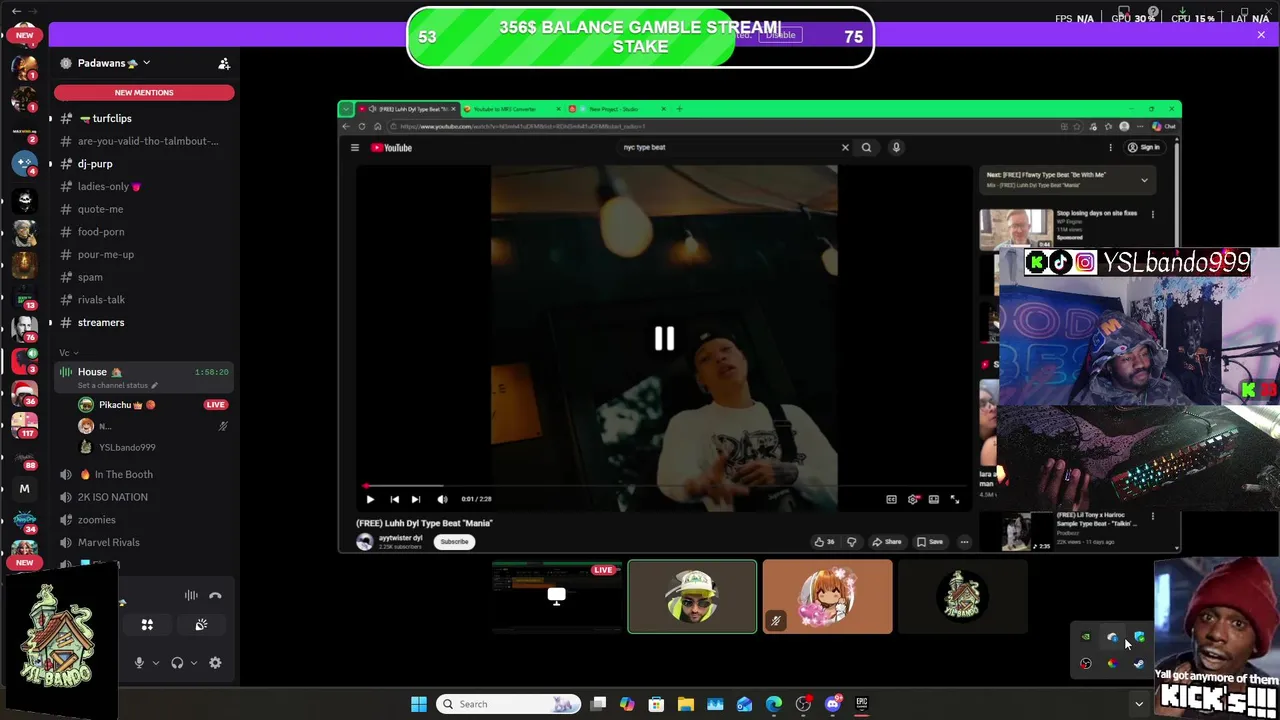The height and width of the screenshot is (720, 1280).
Task: Click the YouTube play button
Action: 370,499
